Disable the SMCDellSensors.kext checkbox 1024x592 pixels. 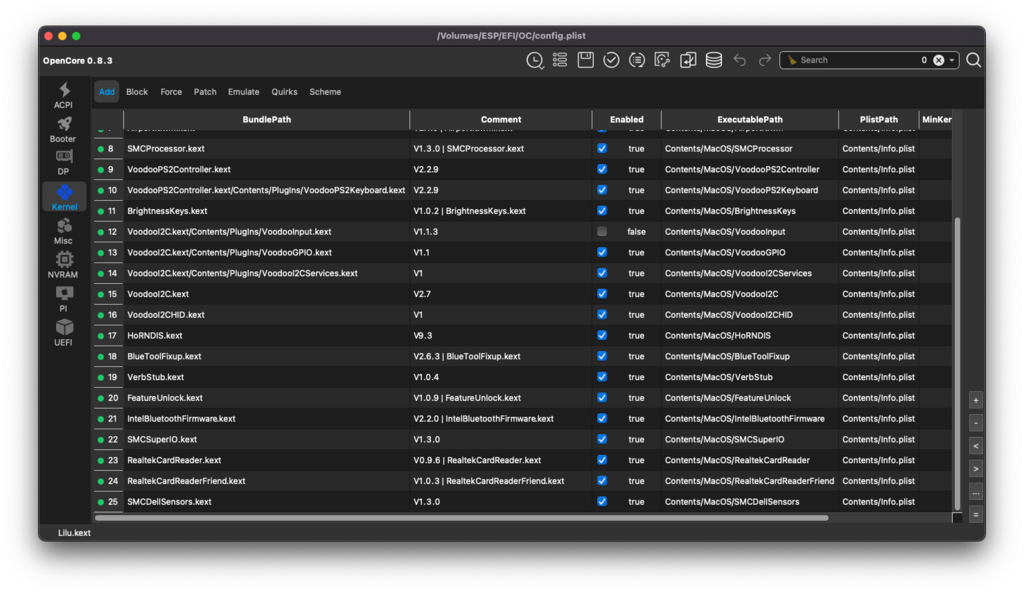(602, 502)
